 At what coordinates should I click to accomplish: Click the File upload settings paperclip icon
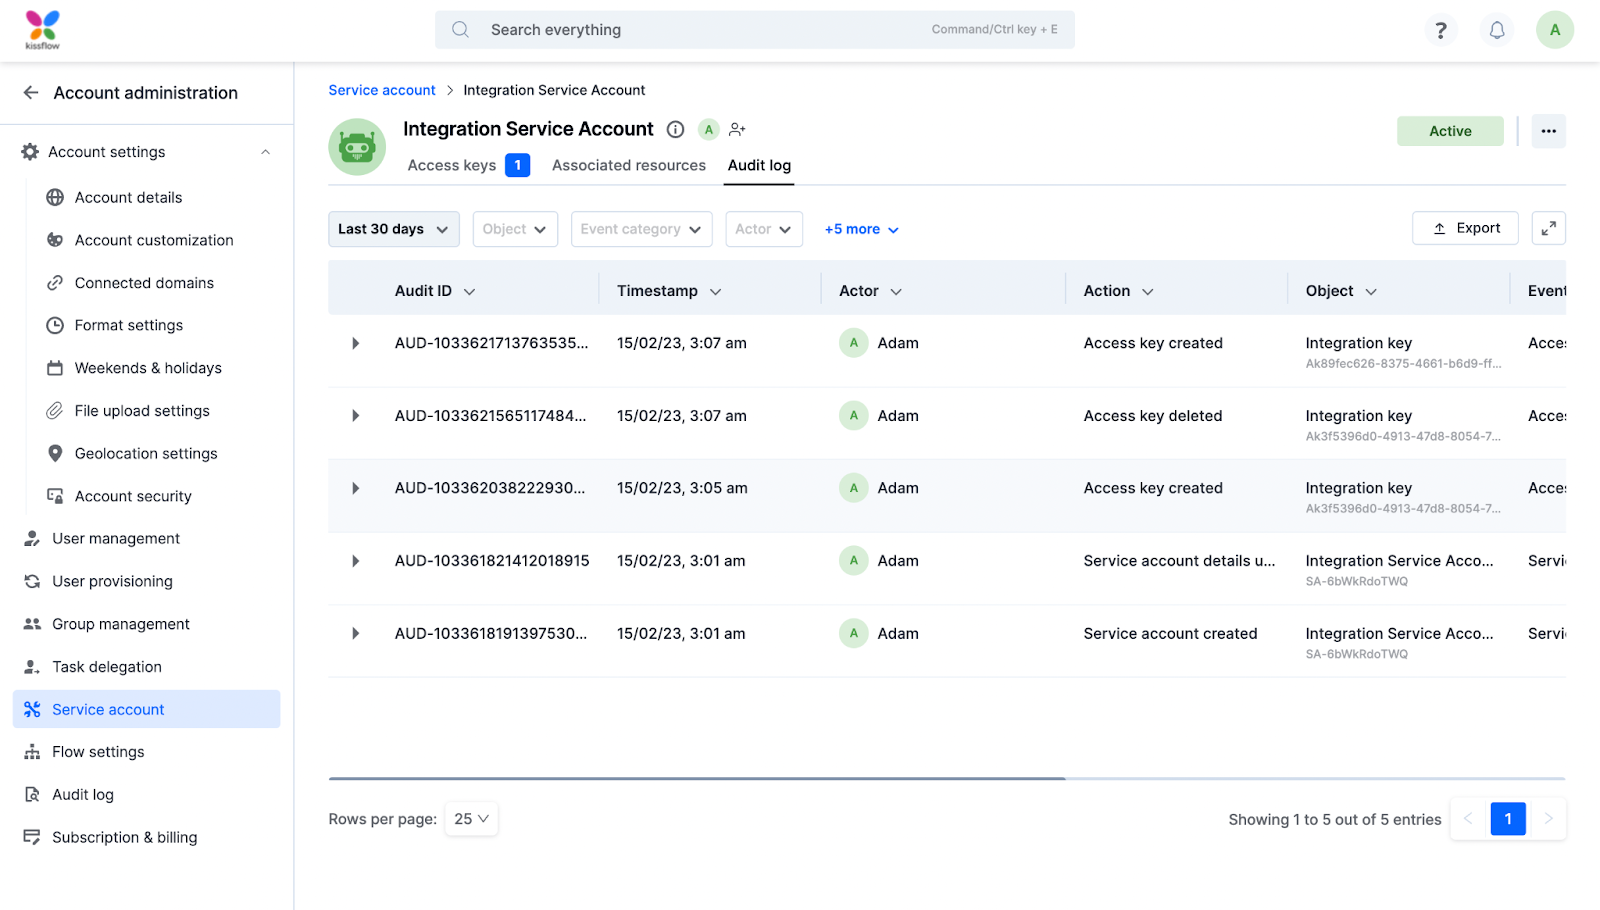(x=55, y=411)
